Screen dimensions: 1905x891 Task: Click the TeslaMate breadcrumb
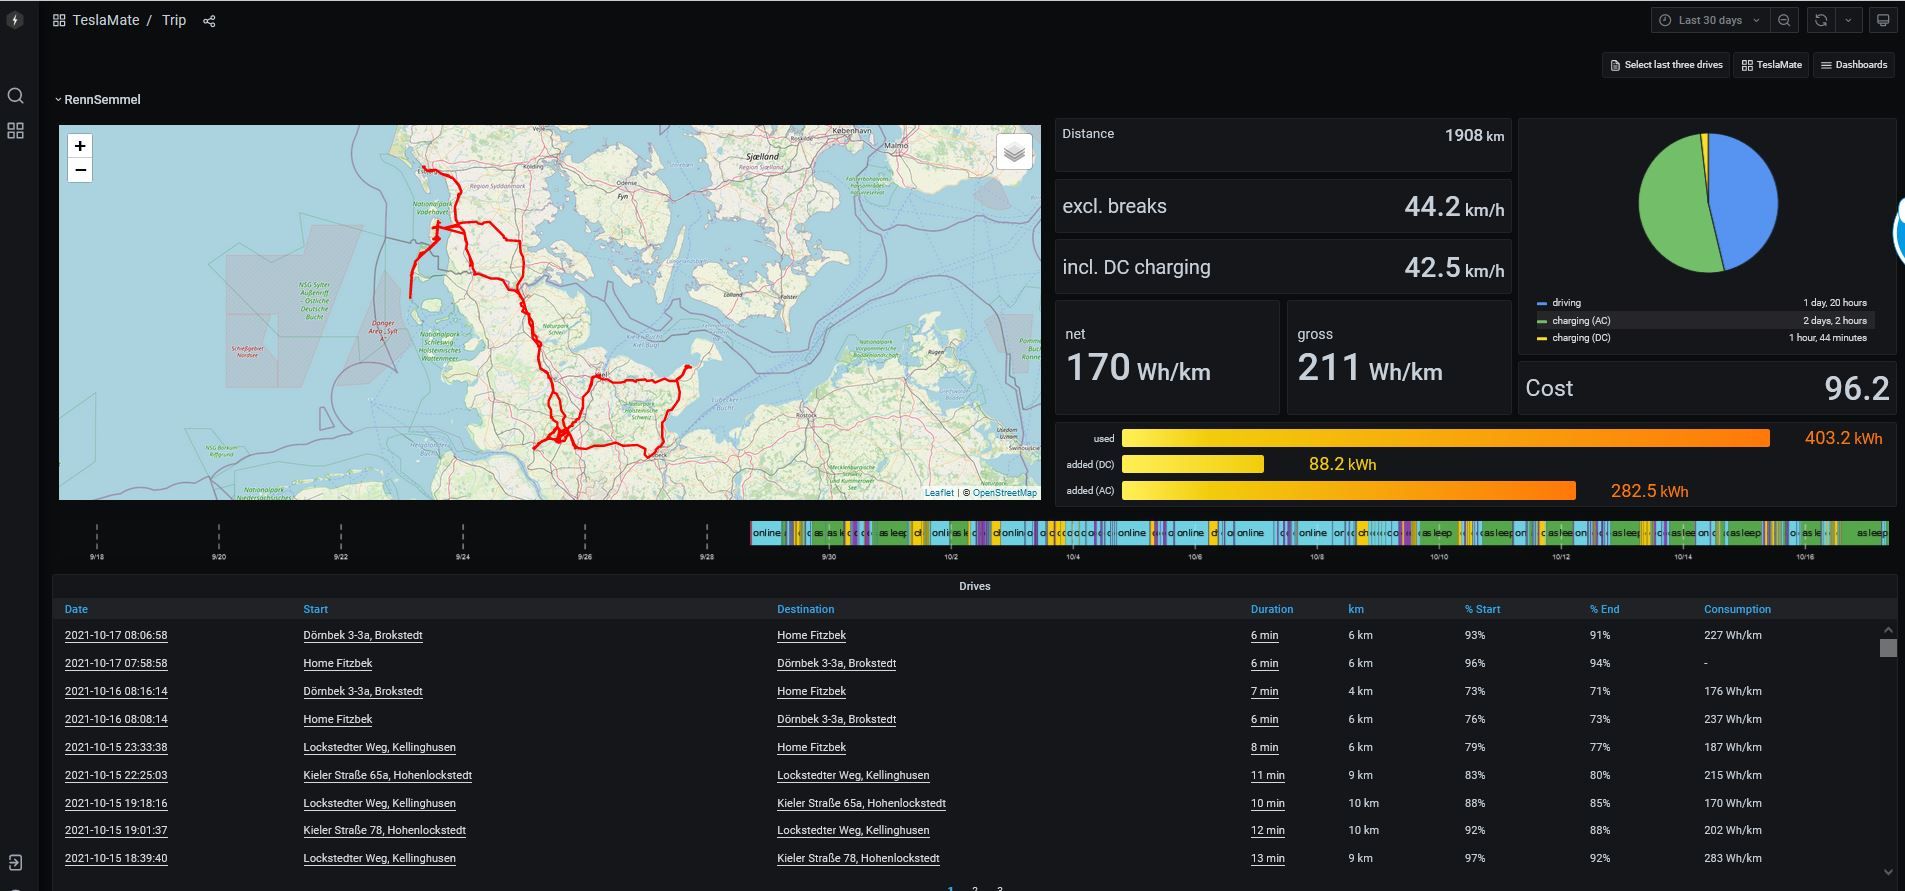click(x=105, y=20)
